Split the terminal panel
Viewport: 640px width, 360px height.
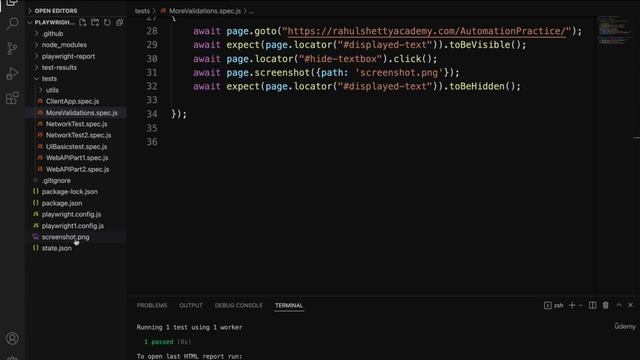tap(593, 305)
